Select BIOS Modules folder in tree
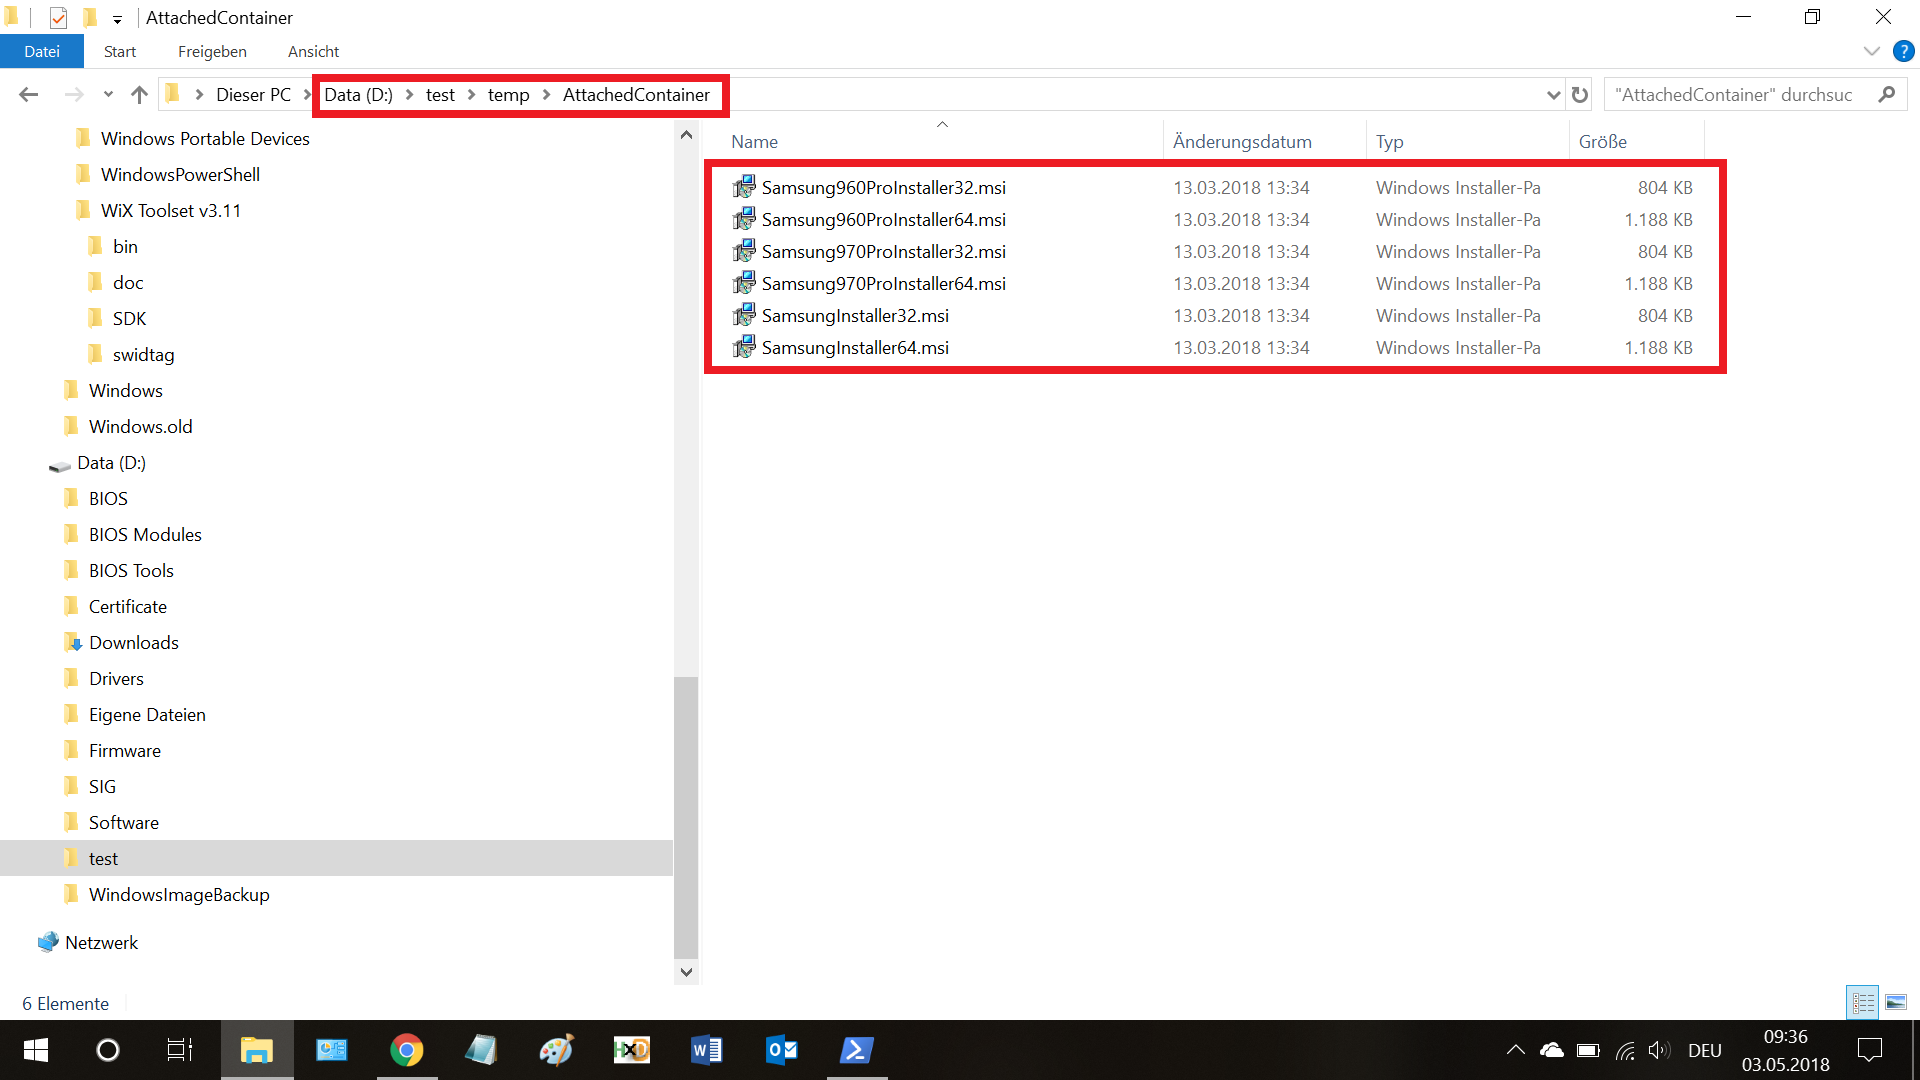The image size is (1920, 1080). click(x=145, y=534)
